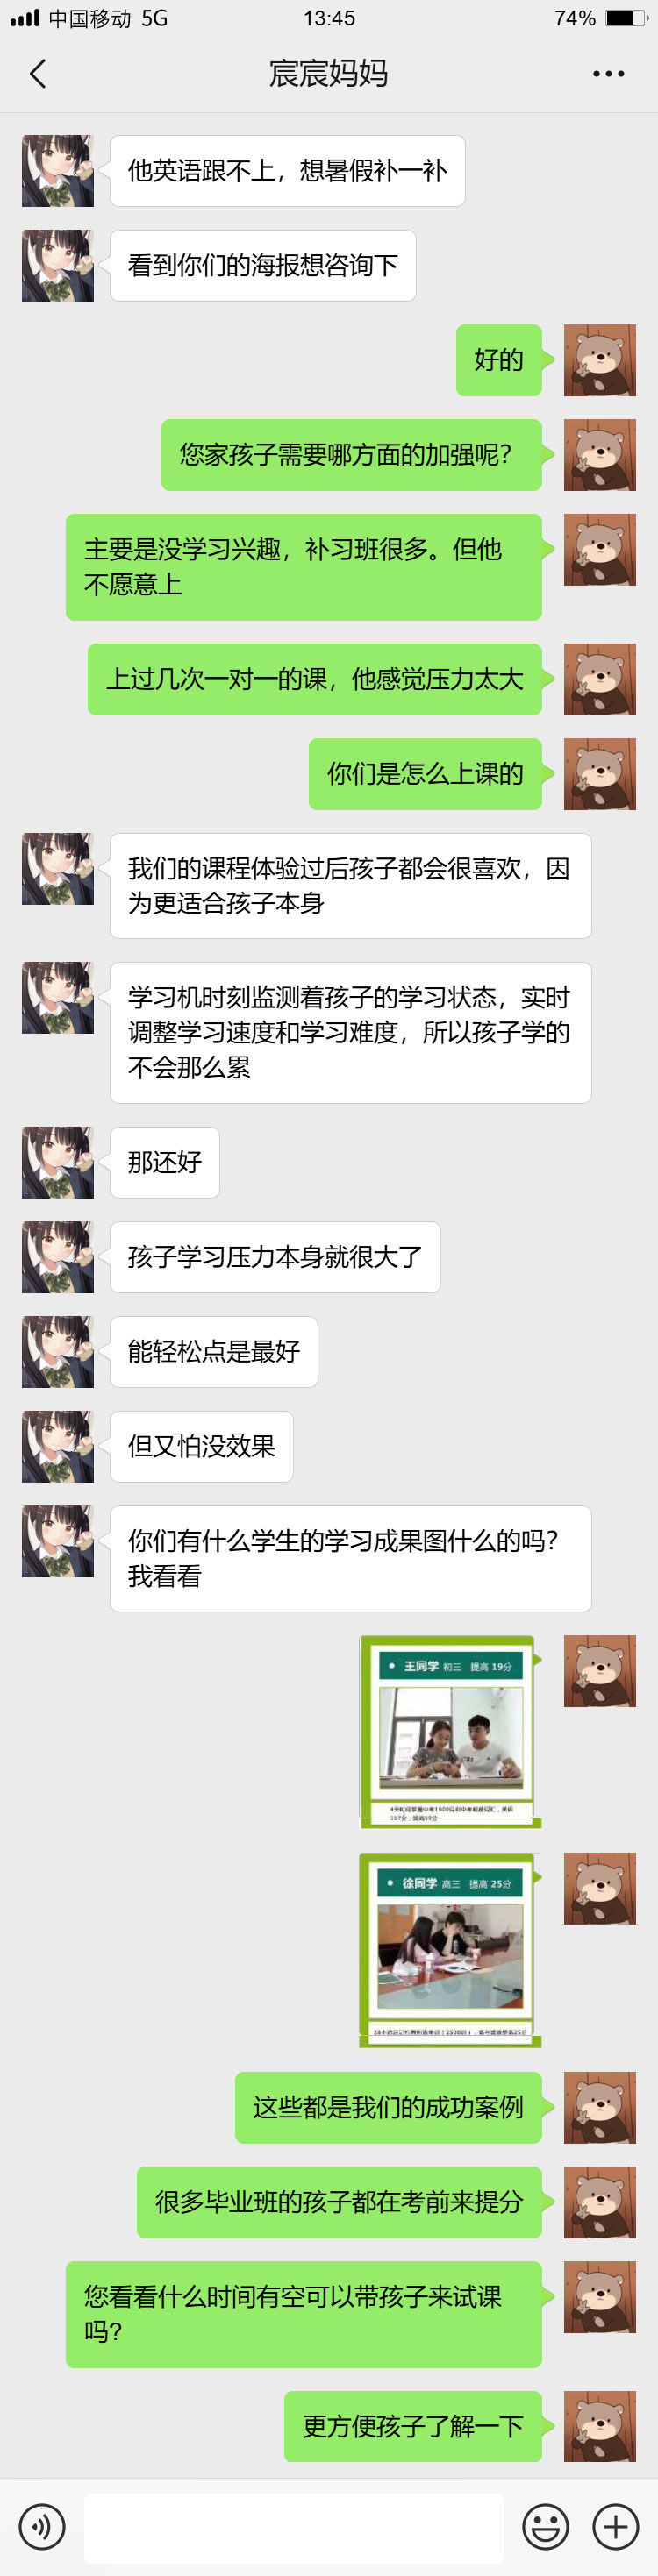Image resolution: width=658 pixels, height=2576 pixels.
Task: Tap bear avatar next to 你们是怎么上课的
Action: coord(600,774)
